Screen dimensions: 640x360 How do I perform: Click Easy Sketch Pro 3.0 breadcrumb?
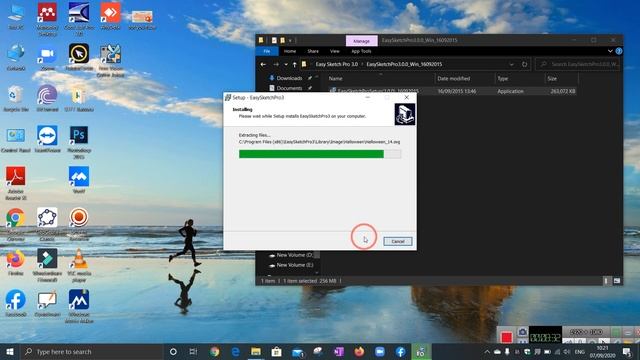tap(336, 64)
